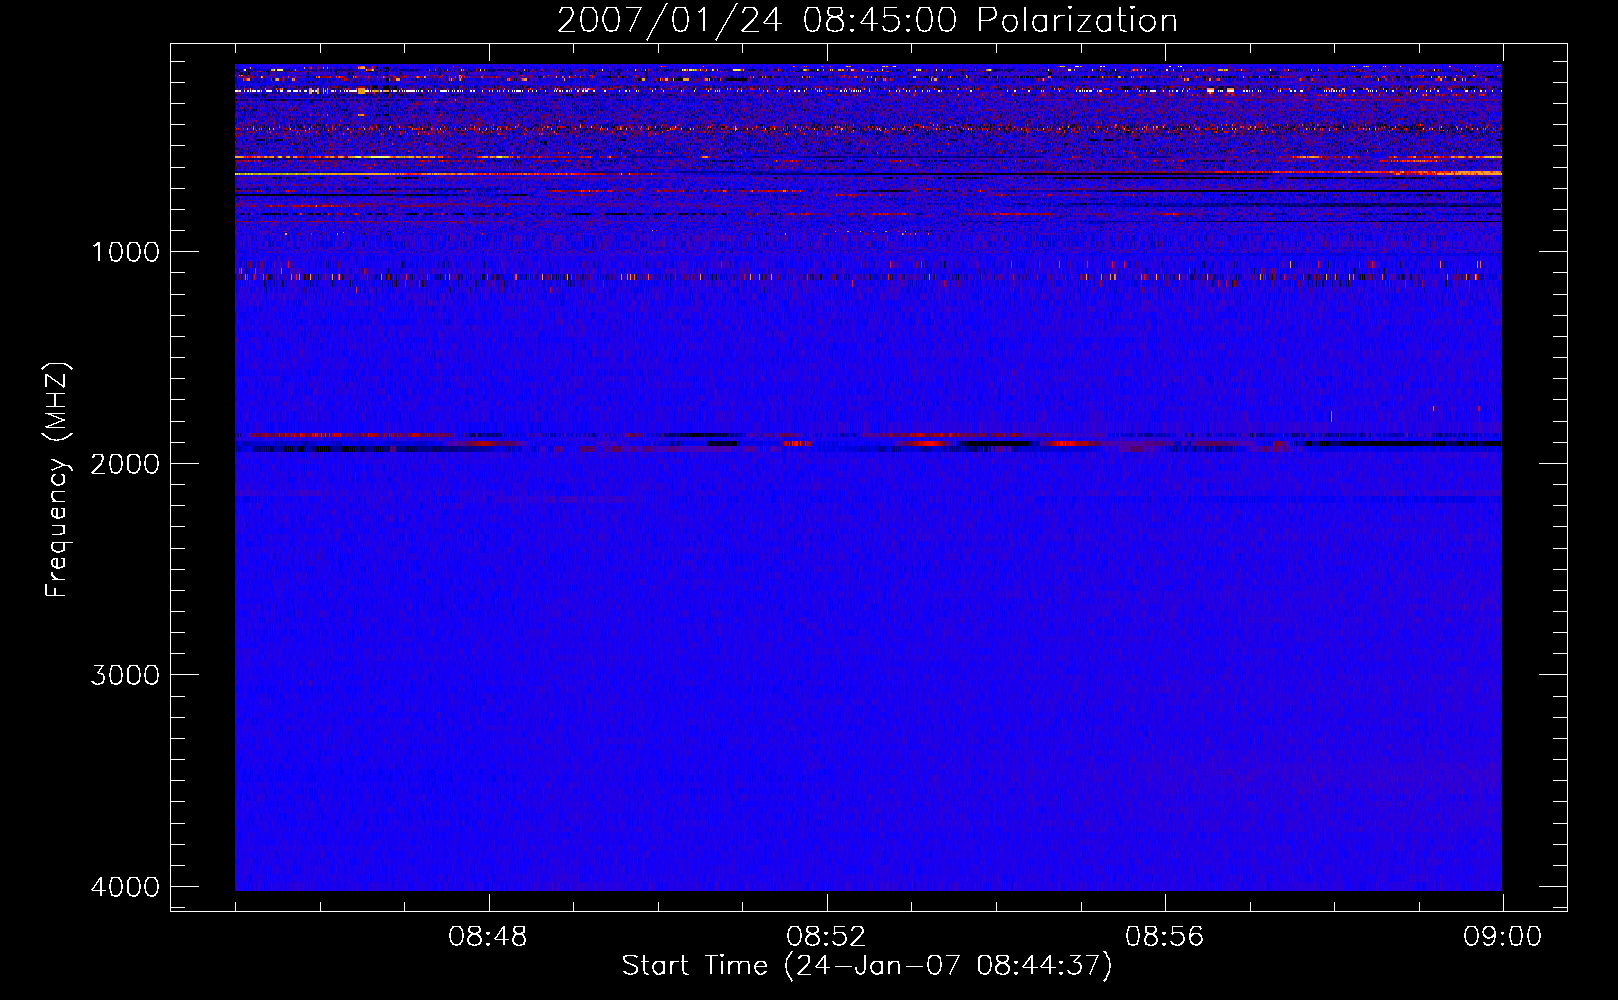Click the 'Frequency (MHZ)' axis label
Image resolution: width=1618 pixels, height=1000 pixels.
tap(57, 480)
